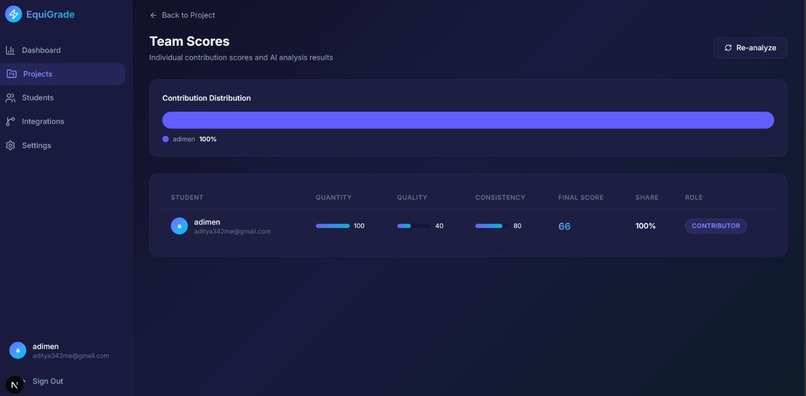Open the Dashboard page
806x396 pixels.
tap(63, 50)
